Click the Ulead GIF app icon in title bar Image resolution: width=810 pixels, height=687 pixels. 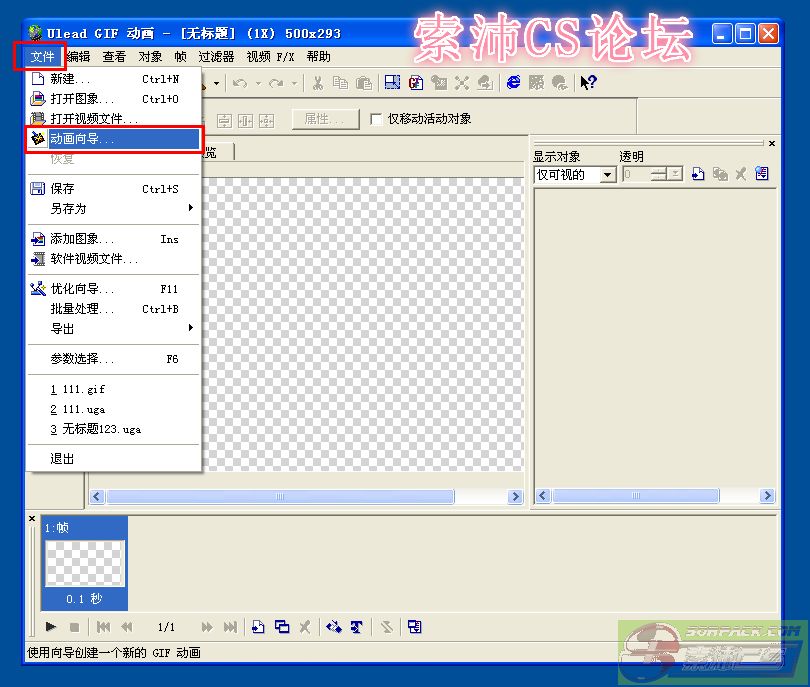35,34
